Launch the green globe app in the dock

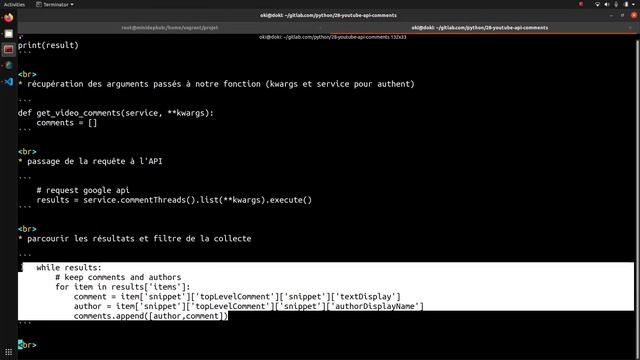[x=9, y=65]
